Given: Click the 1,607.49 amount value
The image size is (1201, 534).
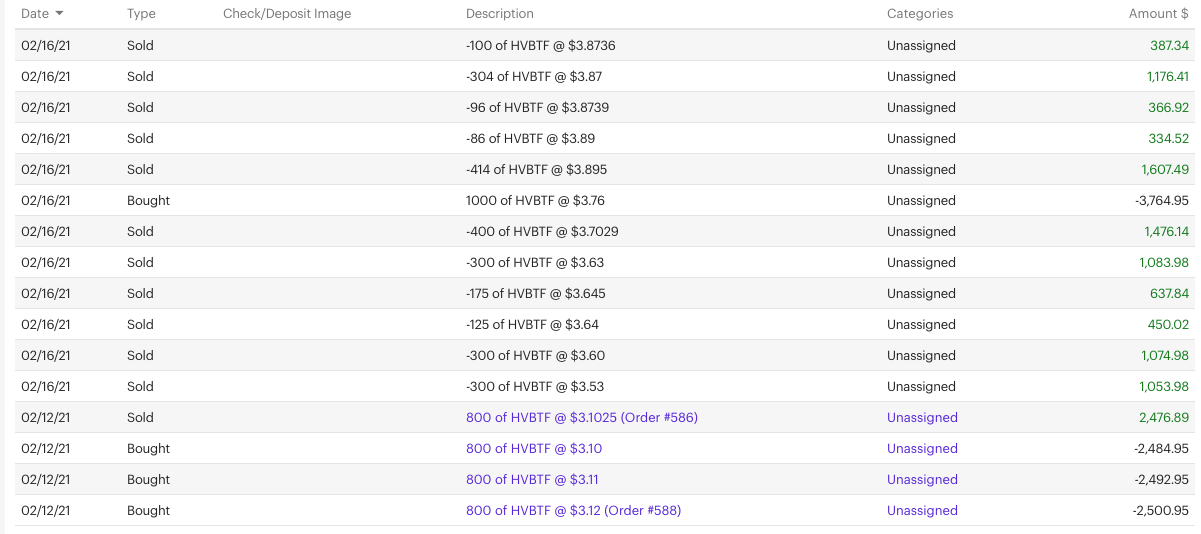Looking at the screenshot, I should coord(1165,170).
